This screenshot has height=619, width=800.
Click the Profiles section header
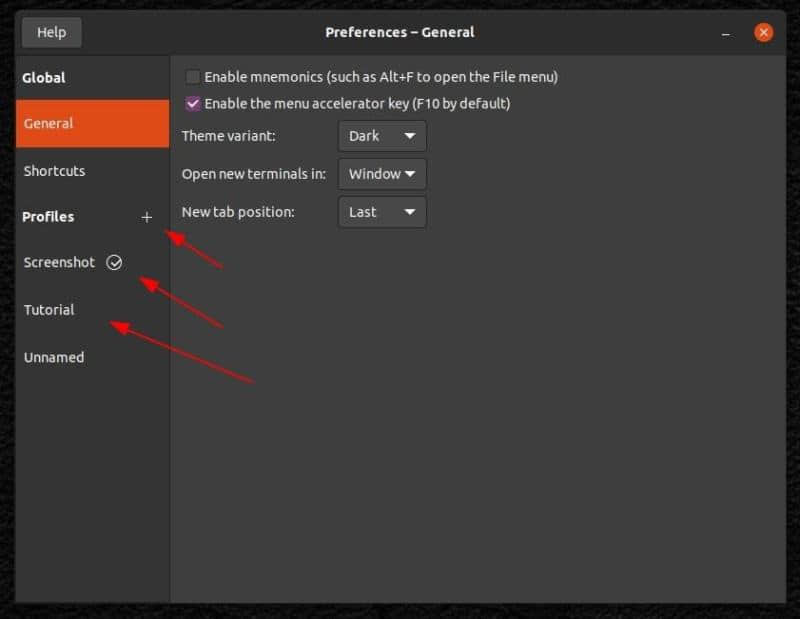[x=48, y=217]
